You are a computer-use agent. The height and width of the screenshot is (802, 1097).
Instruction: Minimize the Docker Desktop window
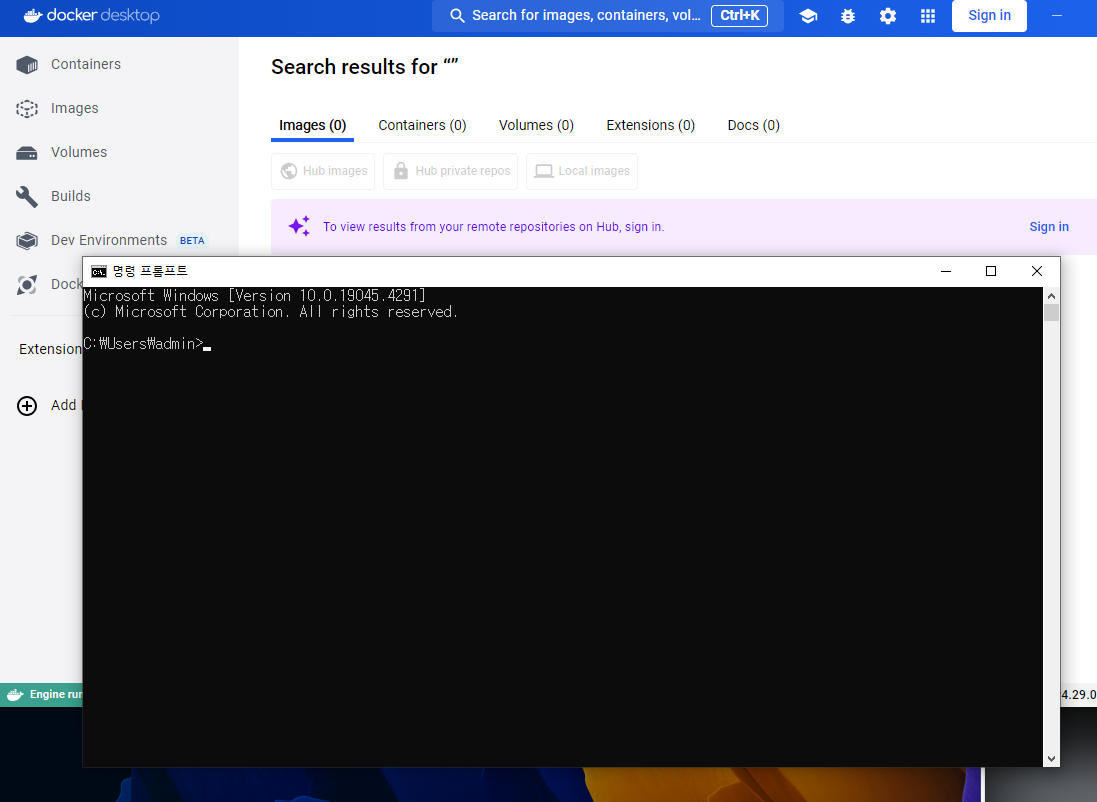pyautogui.click(x=1057, y=15)
